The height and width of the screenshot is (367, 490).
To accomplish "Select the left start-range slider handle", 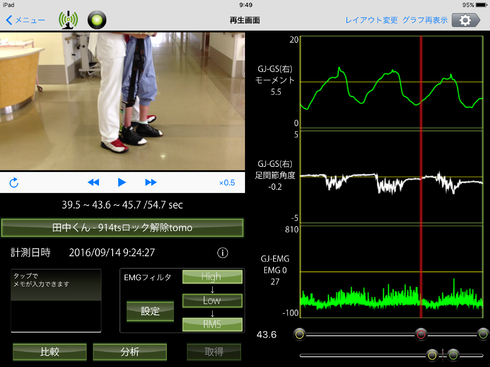I will tap(300, 334).
